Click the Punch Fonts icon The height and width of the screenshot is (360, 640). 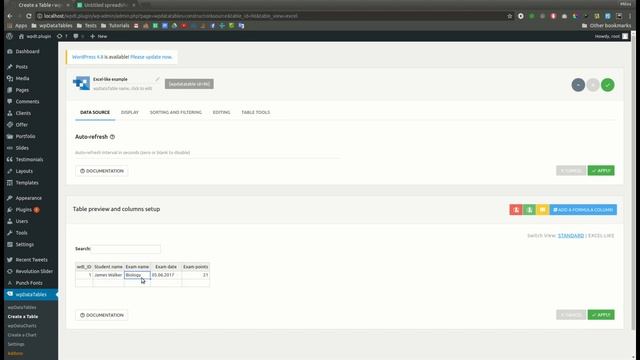pyautogui.click(x=10, y=283)
